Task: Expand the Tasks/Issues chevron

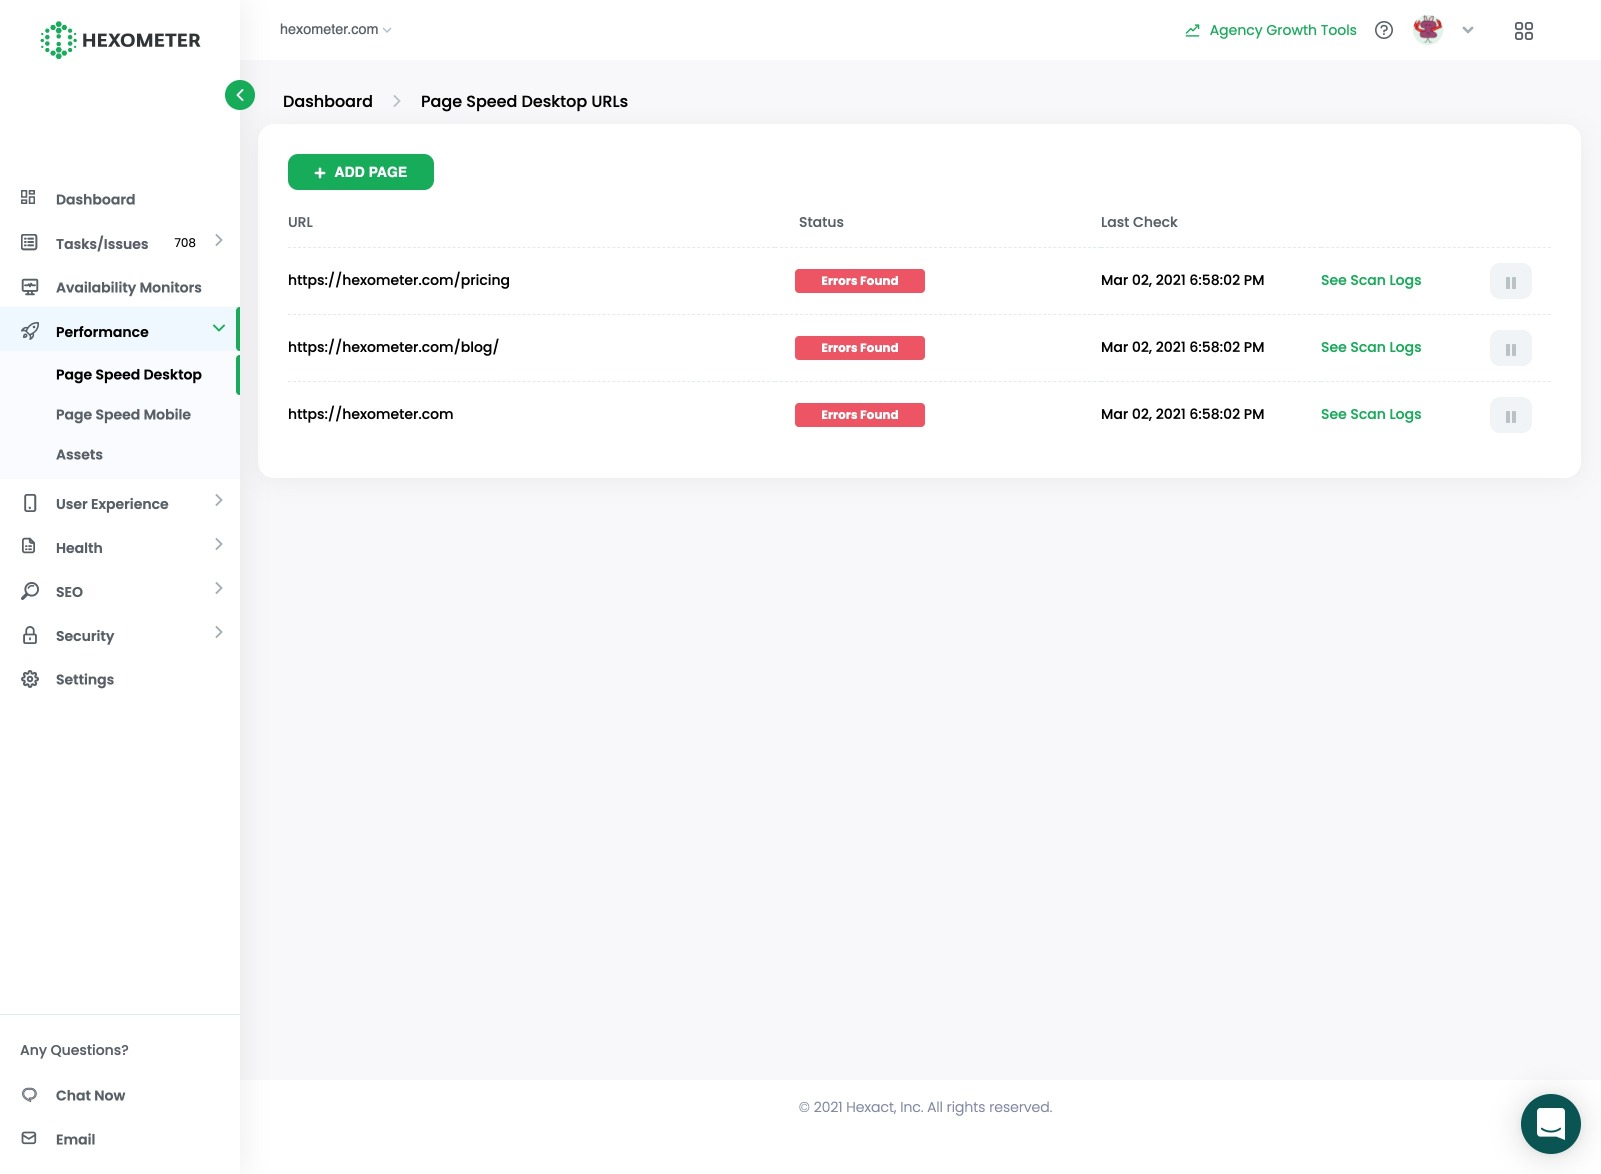Action: point(219,241)
